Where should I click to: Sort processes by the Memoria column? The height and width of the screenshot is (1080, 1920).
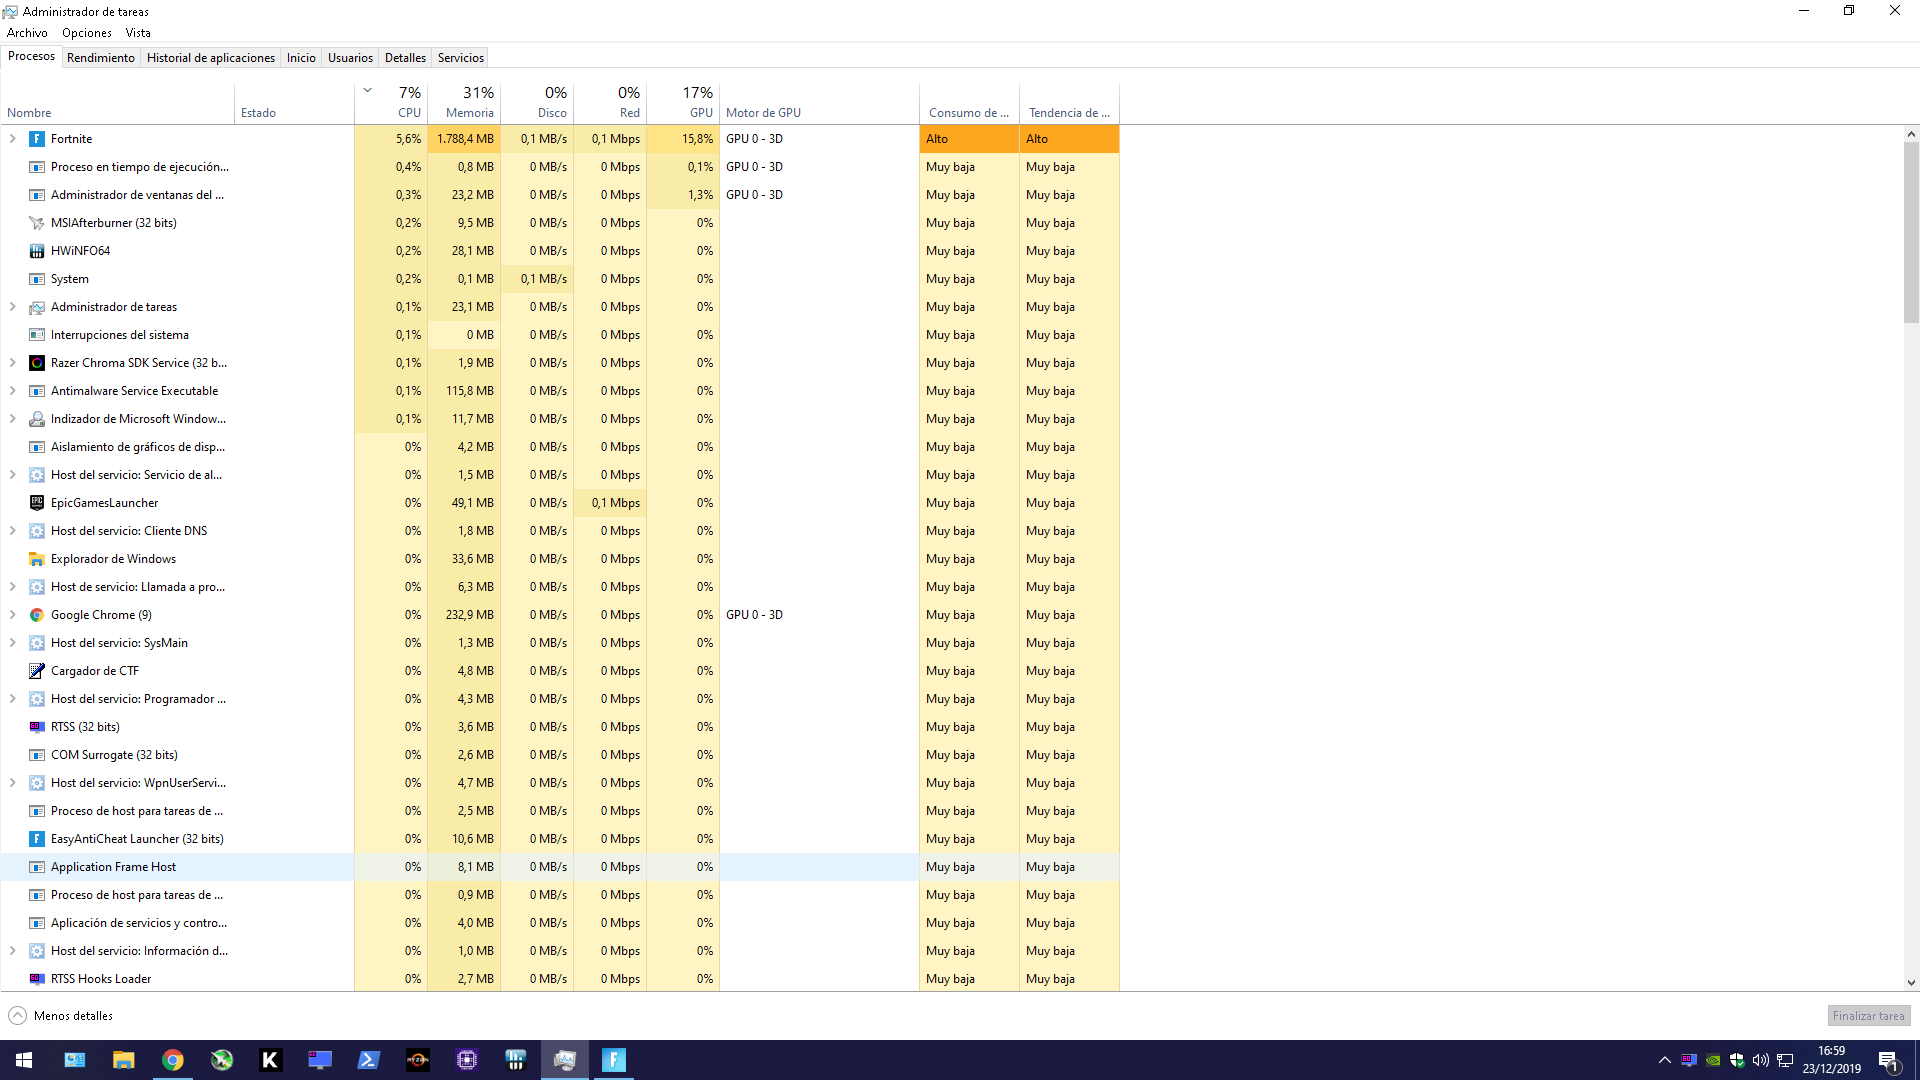pos(464,102)
